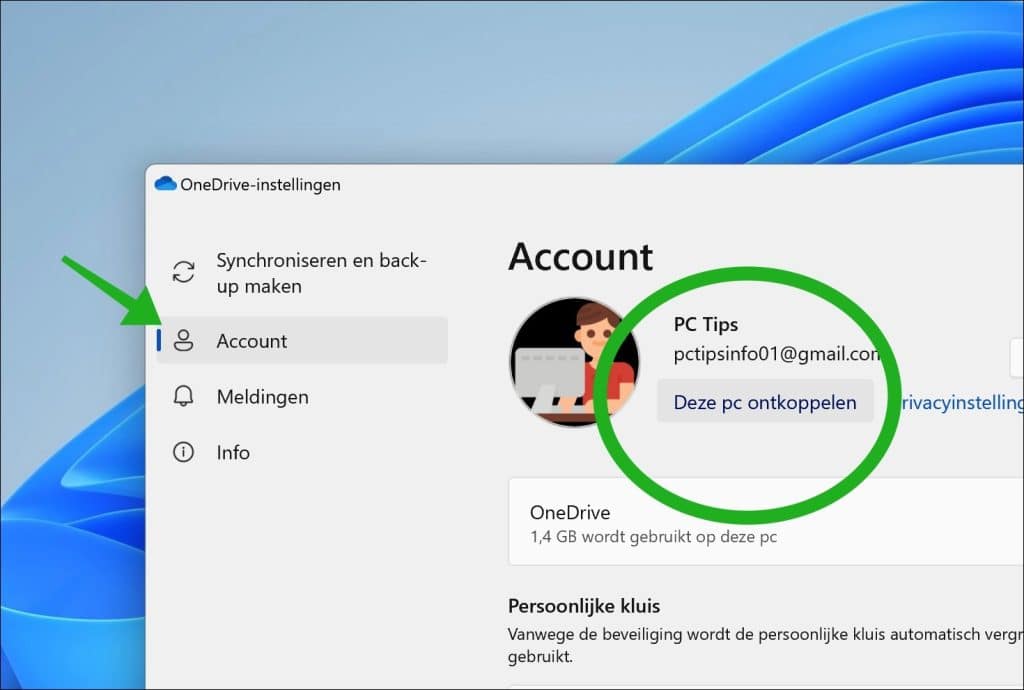
Task: Open Synchroniseren en back-up maken section
Action: coord(302,273)
